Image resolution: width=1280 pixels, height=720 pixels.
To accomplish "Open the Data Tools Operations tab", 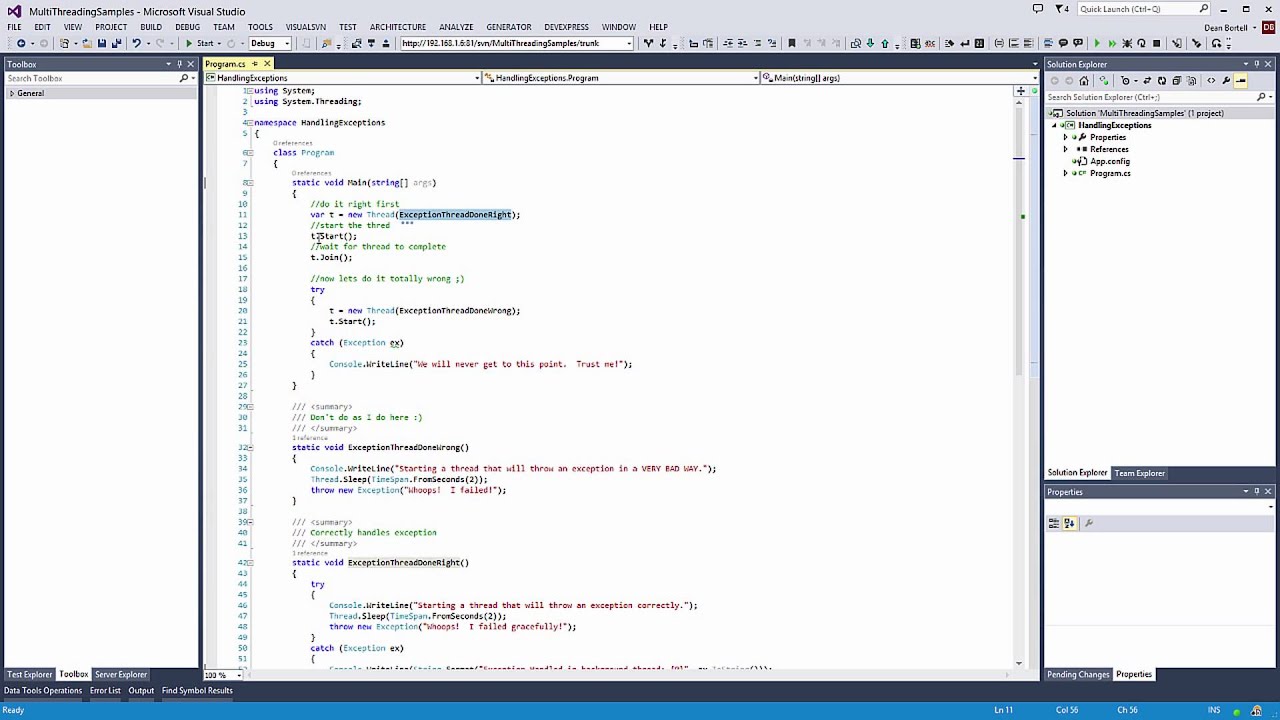I will pyautogui.click(x=42, y=691).
